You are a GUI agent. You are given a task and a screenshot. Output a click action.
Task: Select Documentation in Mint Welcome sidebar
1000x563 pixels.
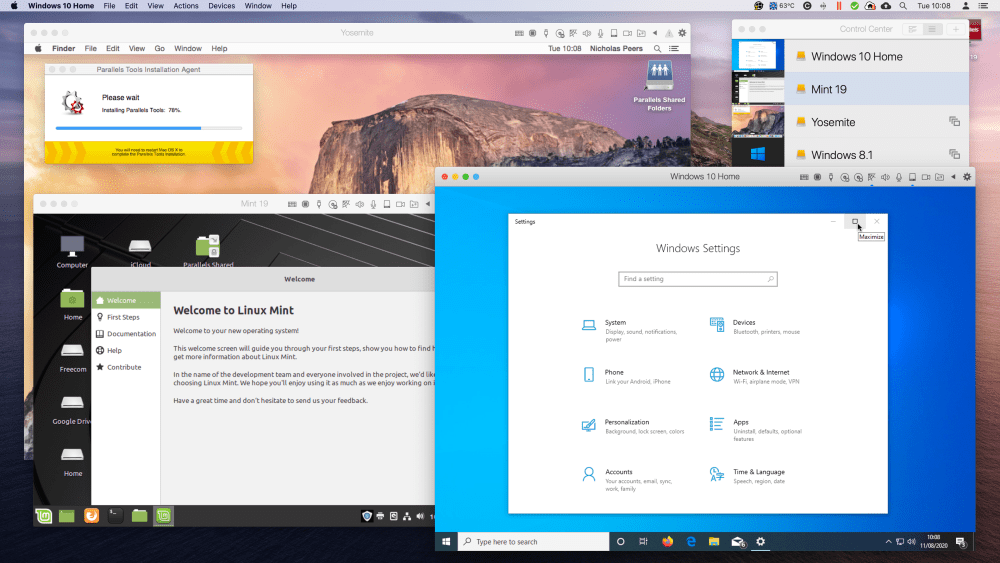(x=126, y=333)
